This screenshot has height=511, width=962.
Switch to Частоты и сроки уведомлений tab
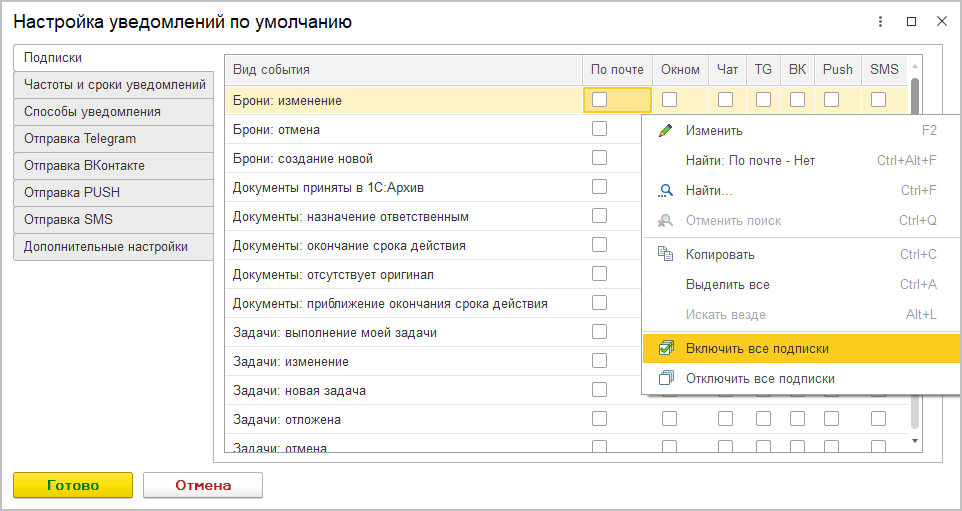pos(114,85)
